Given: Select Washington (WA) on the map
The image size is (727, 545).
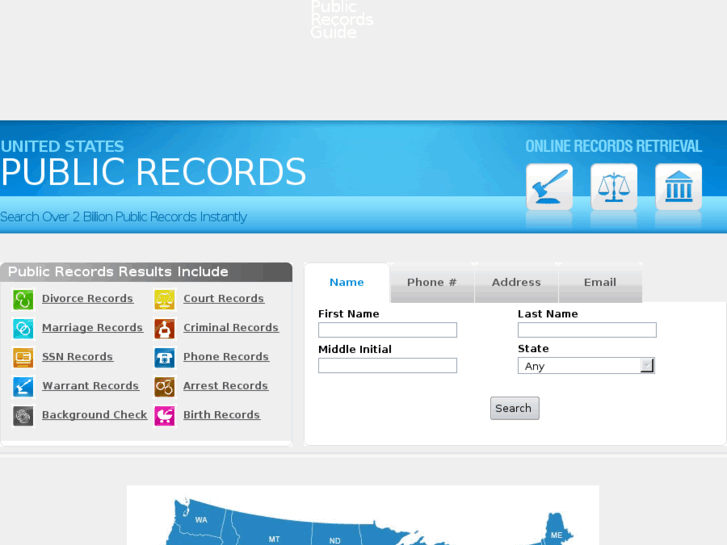Looking at the screenshot, I should pyautogui.click(x=201, y=520).
